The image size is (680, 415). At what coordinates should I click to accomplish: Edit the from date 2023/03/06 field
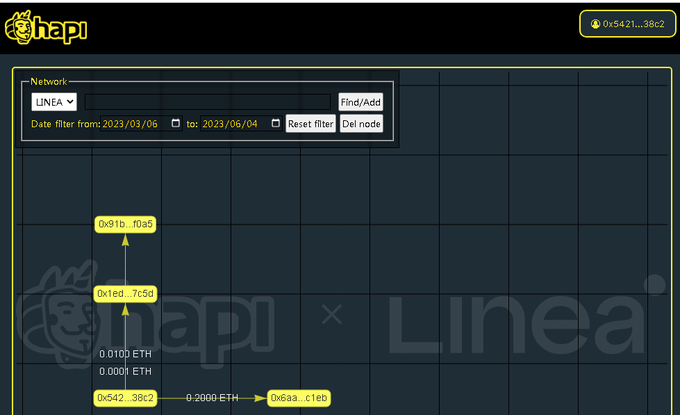point(141,124)
